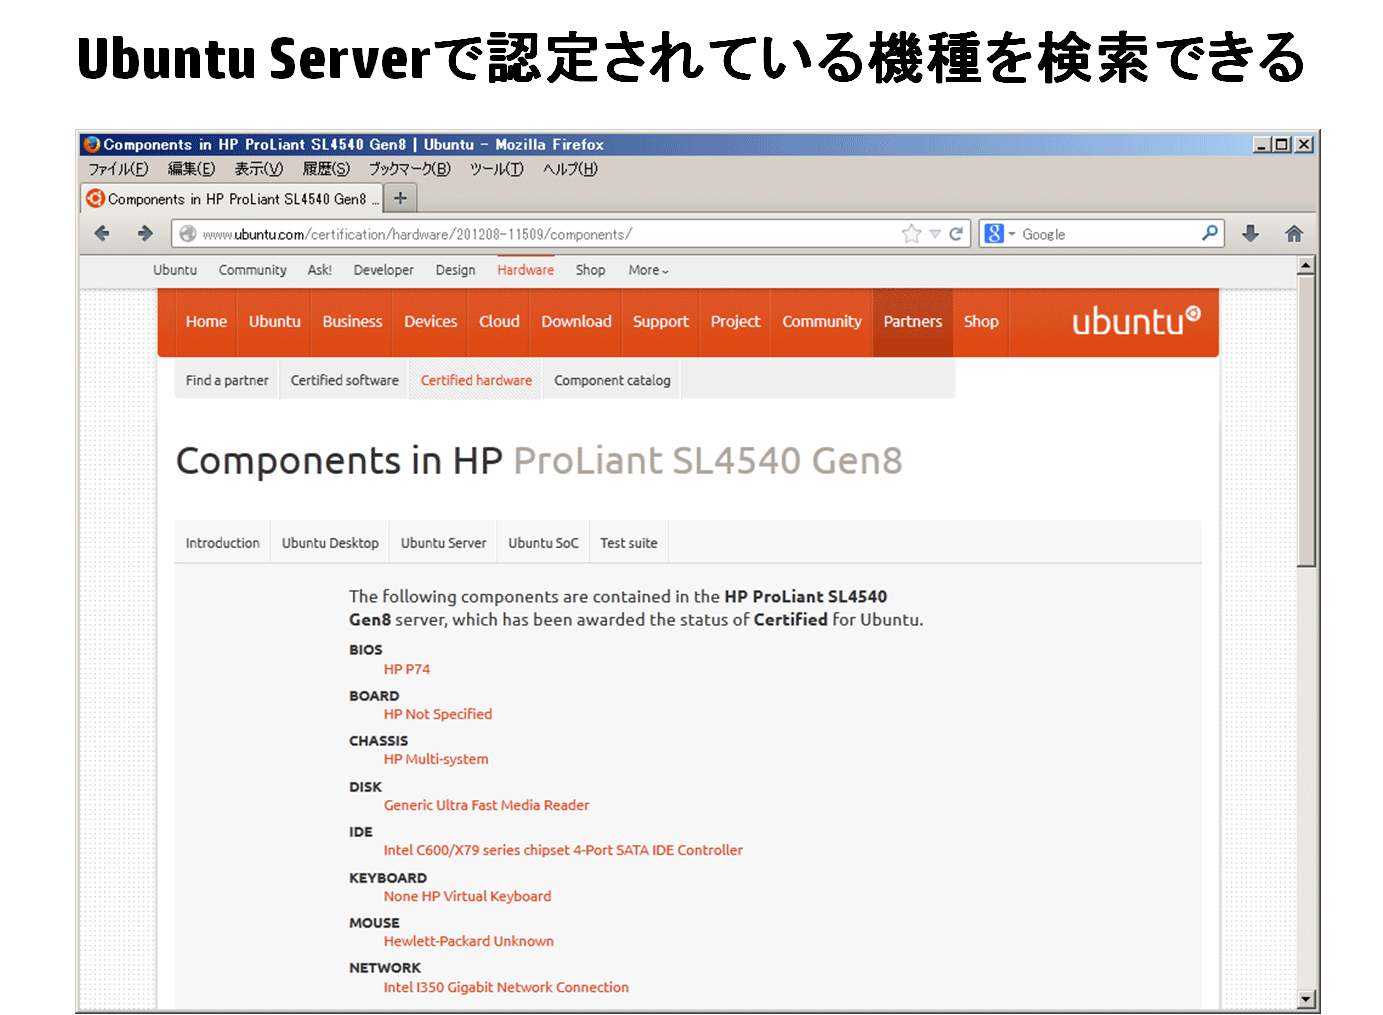The width and height of the screenshot is (1383, 1015).
Task: Open the 履歴(S) menu
Action: coord(326,169)
